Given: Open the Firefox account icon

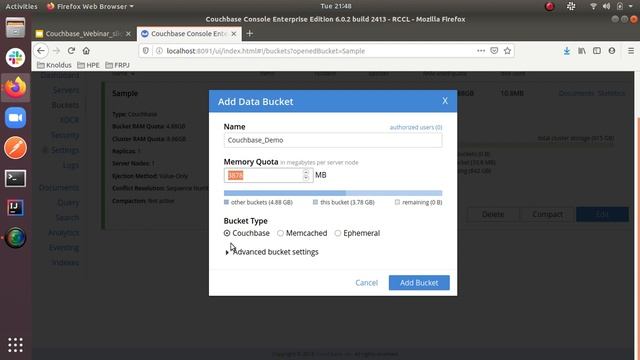Looking at the screenshot, I should (611, 51).
